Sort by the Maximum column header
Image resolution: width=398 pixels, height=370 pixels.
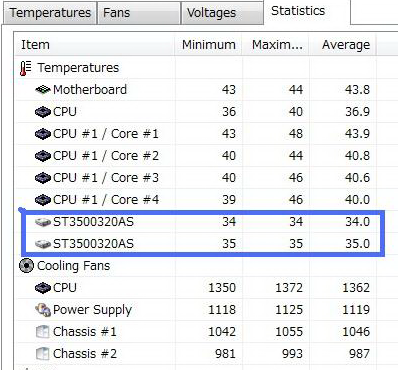(277, 44)
